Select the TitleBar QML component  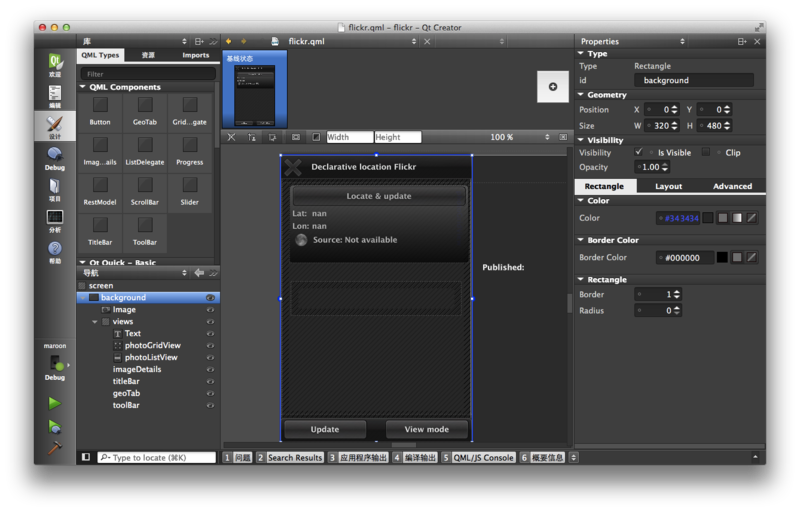[x=100, y=232]
